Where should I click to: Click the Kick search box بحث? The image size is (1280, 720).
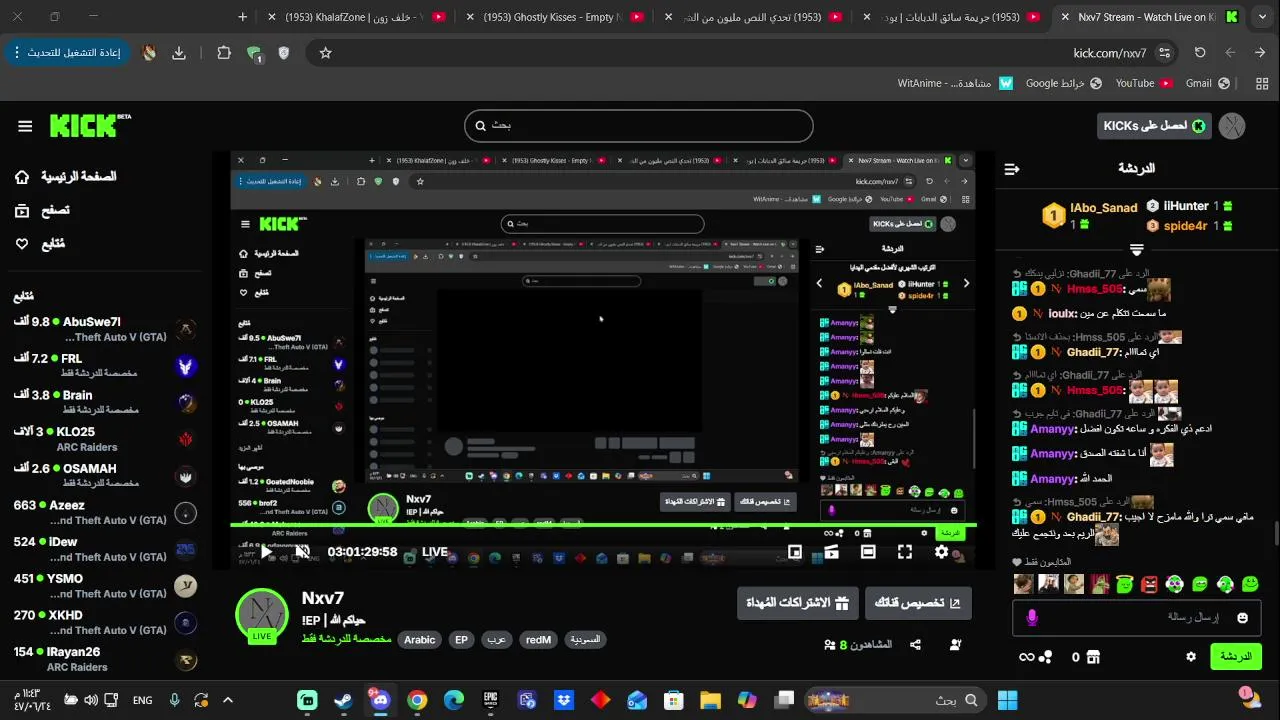[638, 126]
